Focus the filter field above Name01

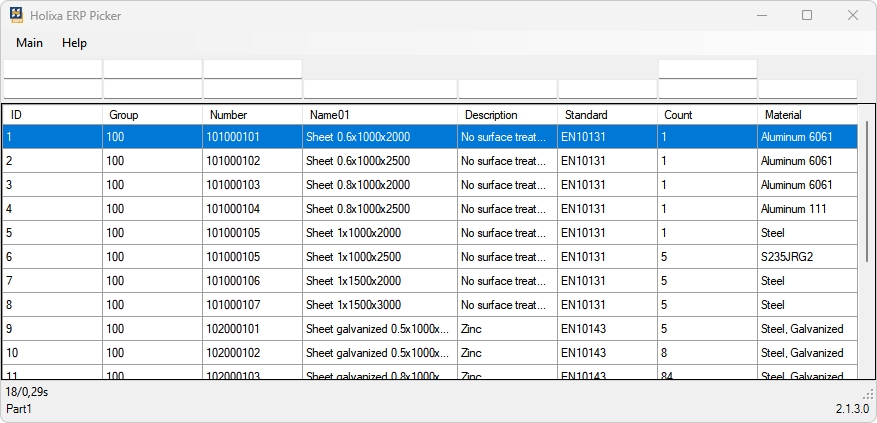(379, 89)
